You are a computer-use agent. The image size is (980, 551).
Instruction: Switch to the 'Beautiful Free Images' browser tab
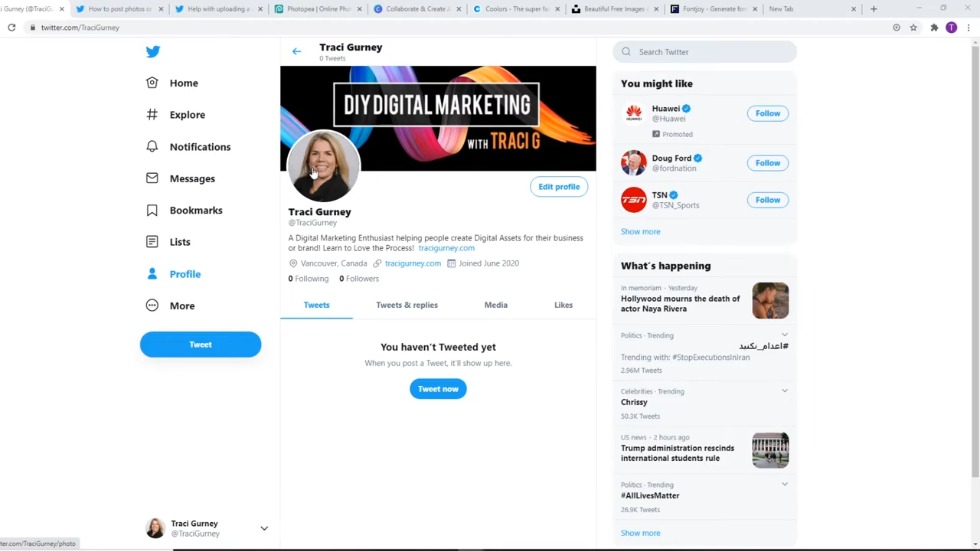pyautogui.click(x=614, y=9)
